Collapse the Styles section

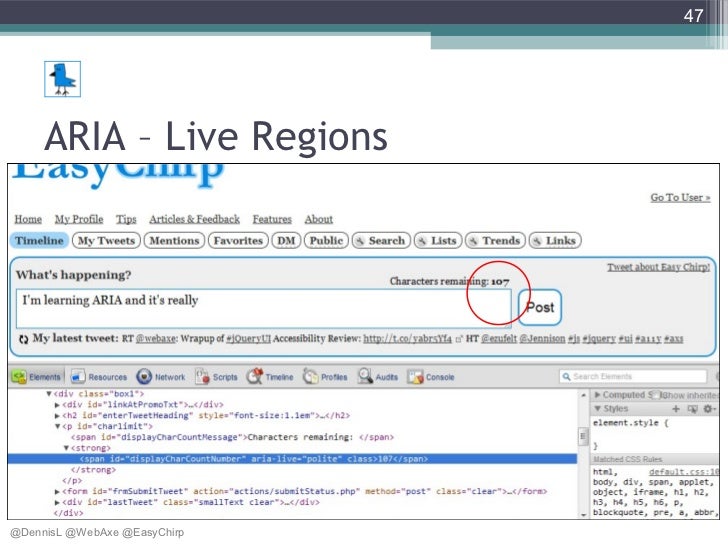coord(598,409)
